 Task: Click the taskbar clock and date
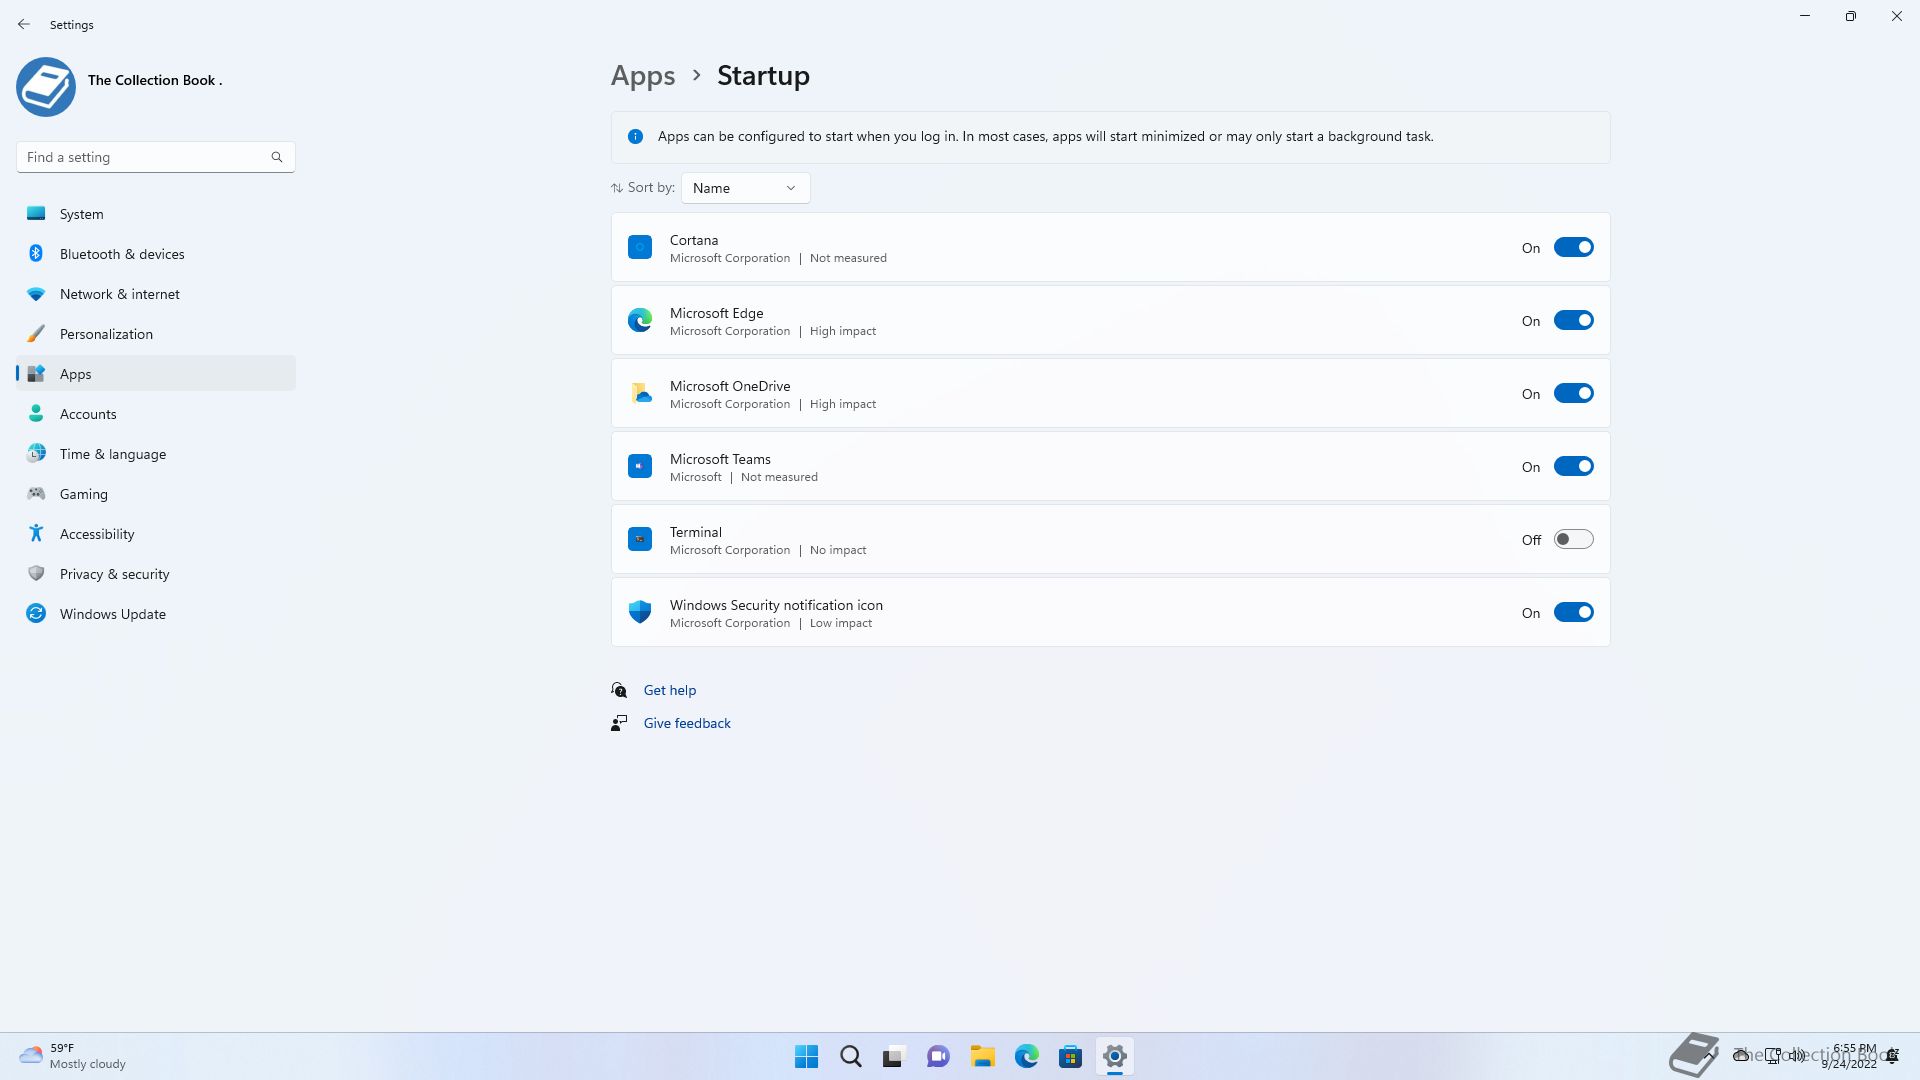1851,1056
